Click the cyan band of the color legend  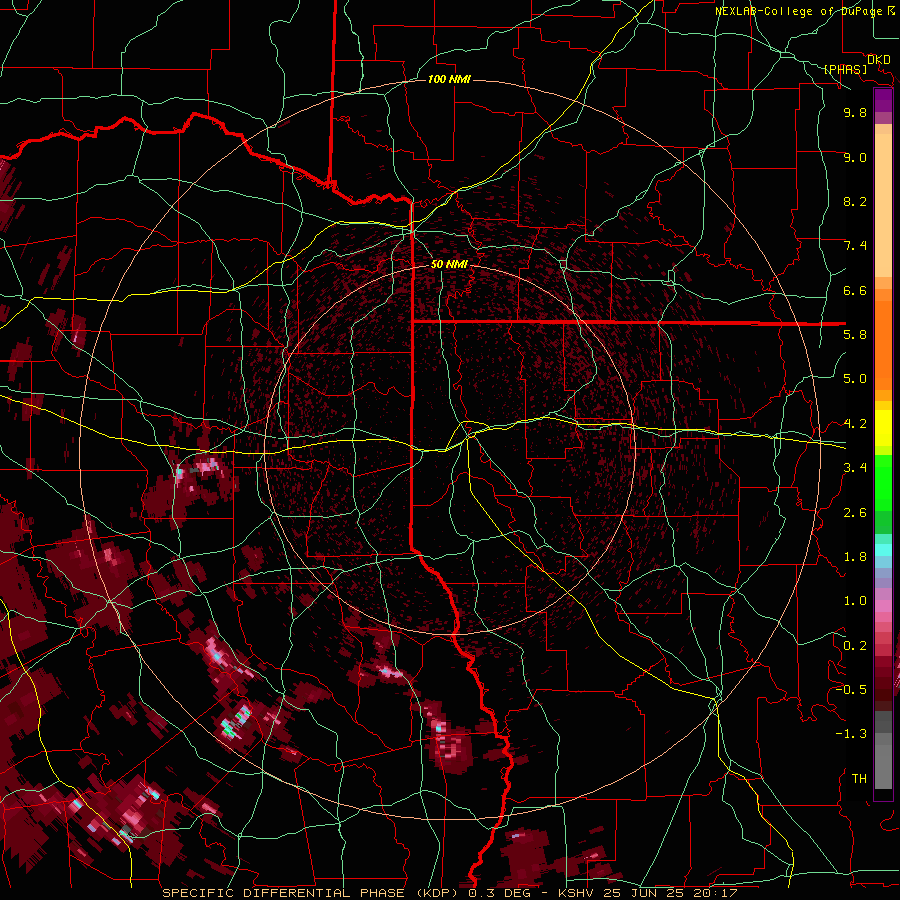pyautogui.click(x=883, y=550)
